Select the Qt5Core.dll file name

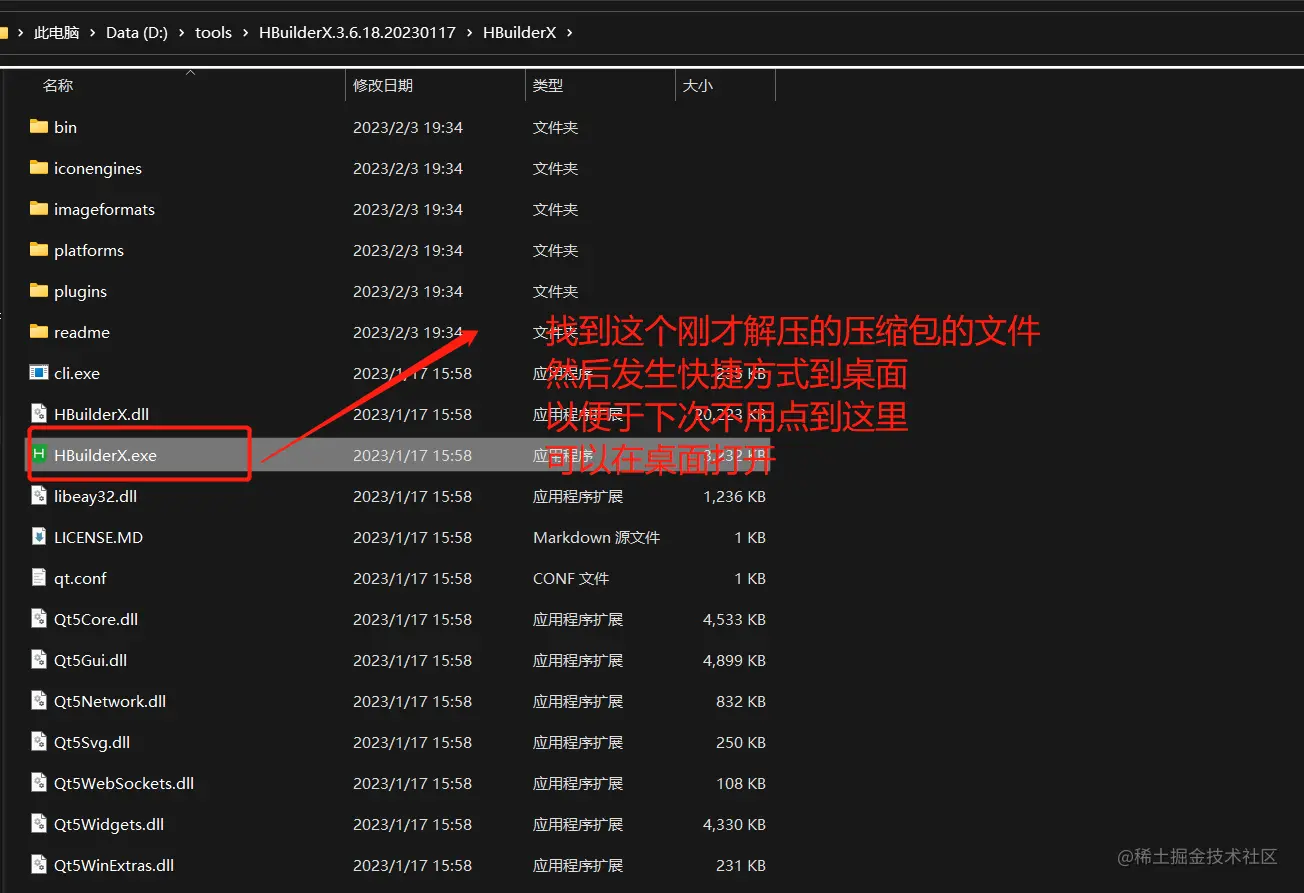click(96, 619)
